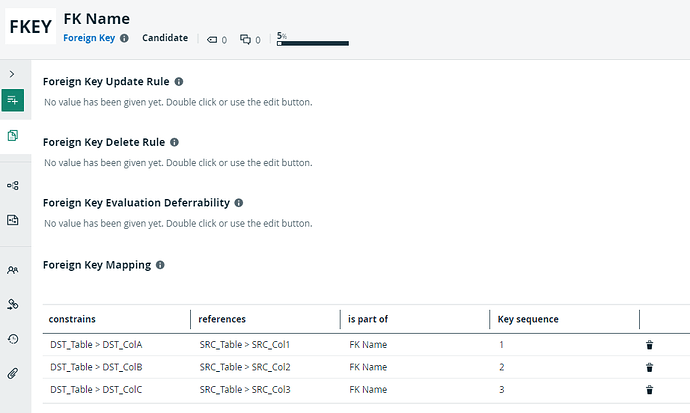The image size is (690, 413).
Task: Expand the sidebar using the chevron arrow
Action: [x=12, y=74]
